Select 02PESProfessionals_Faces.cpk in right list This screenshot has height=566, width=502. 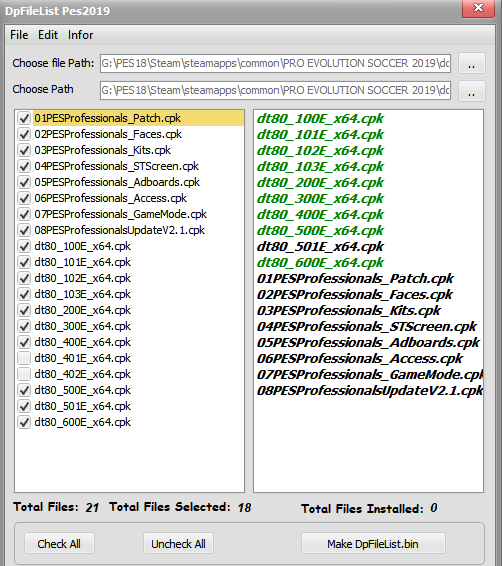pos(355,295)
